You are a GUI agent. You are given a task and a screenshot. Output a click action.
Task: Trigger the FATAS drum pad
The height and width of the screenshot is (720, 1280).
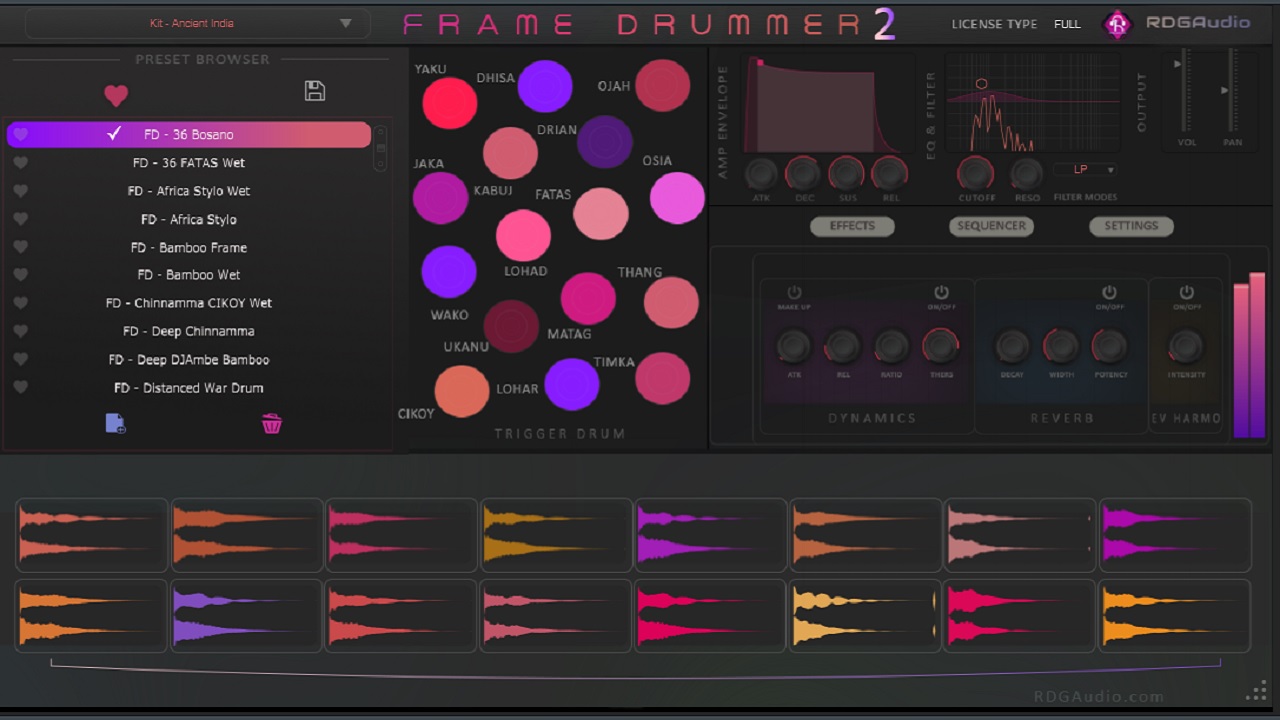tap(601, 213)
